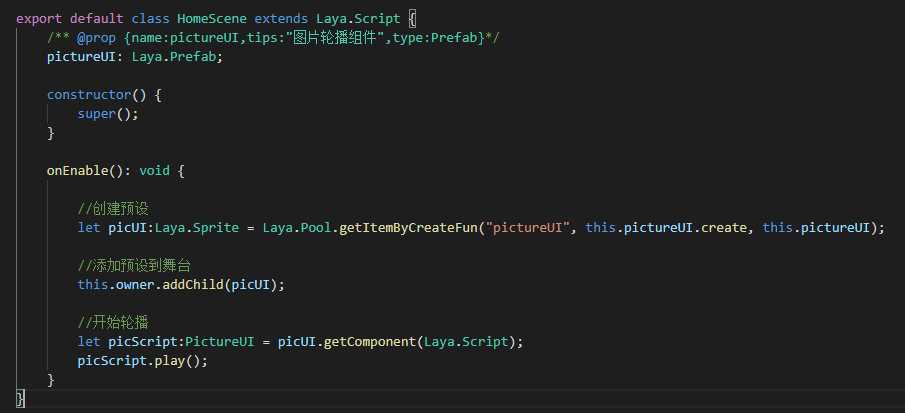Click the "Laya.Sprite" type annotation
Image resolution: width=905 pixels, height=413 pixels.
197,227
